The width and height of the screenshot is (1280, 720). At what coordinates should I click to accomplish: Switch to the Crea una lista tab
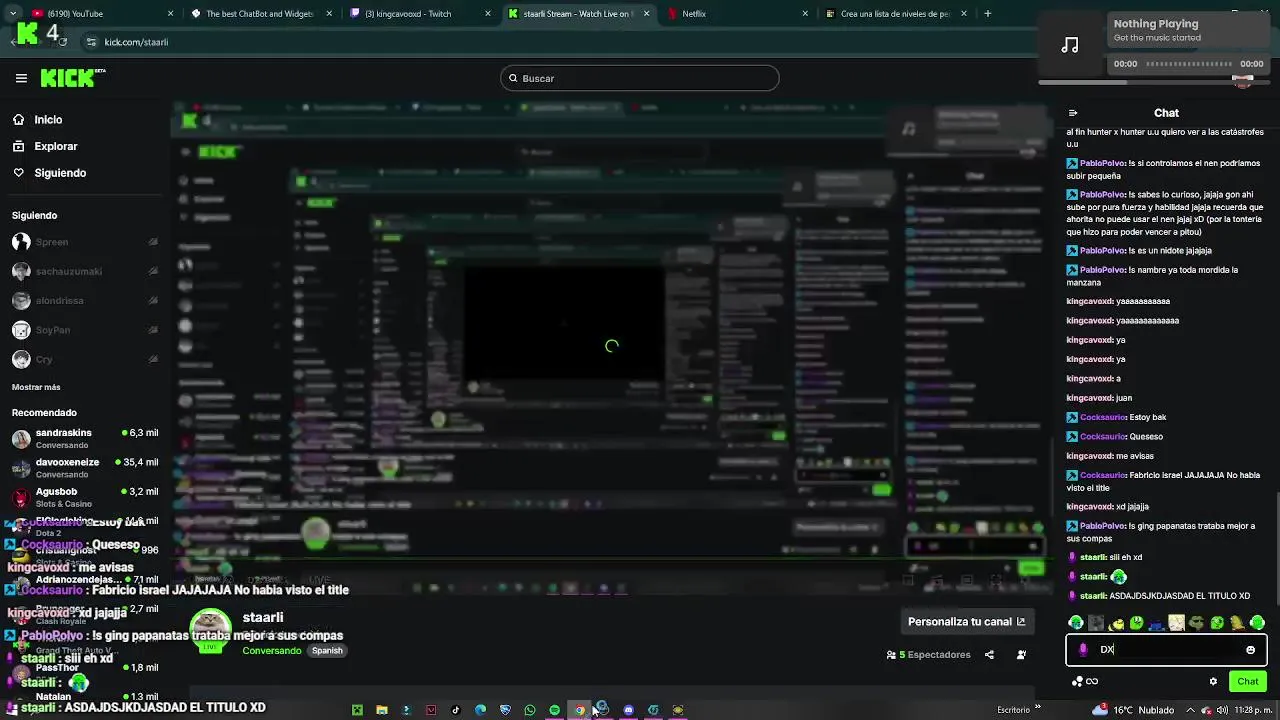895,14
